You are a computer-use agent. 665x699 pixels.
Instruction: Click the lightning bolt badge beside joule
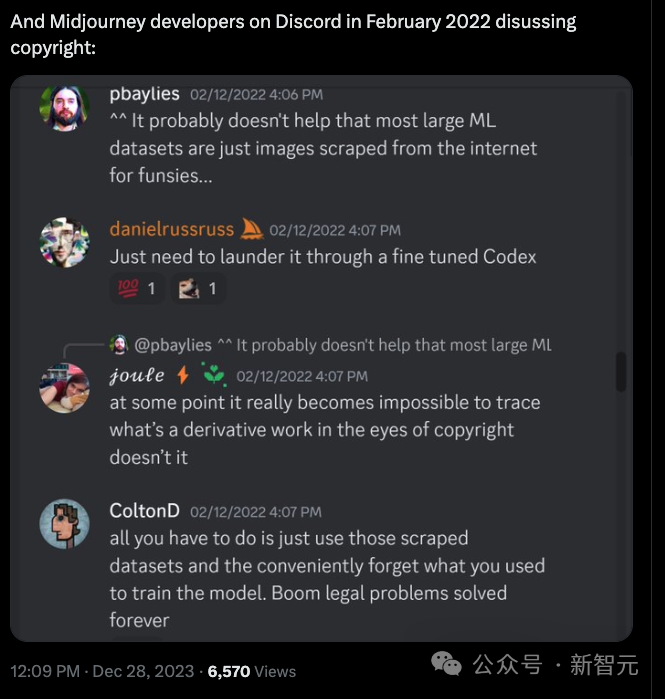(182, 376)
